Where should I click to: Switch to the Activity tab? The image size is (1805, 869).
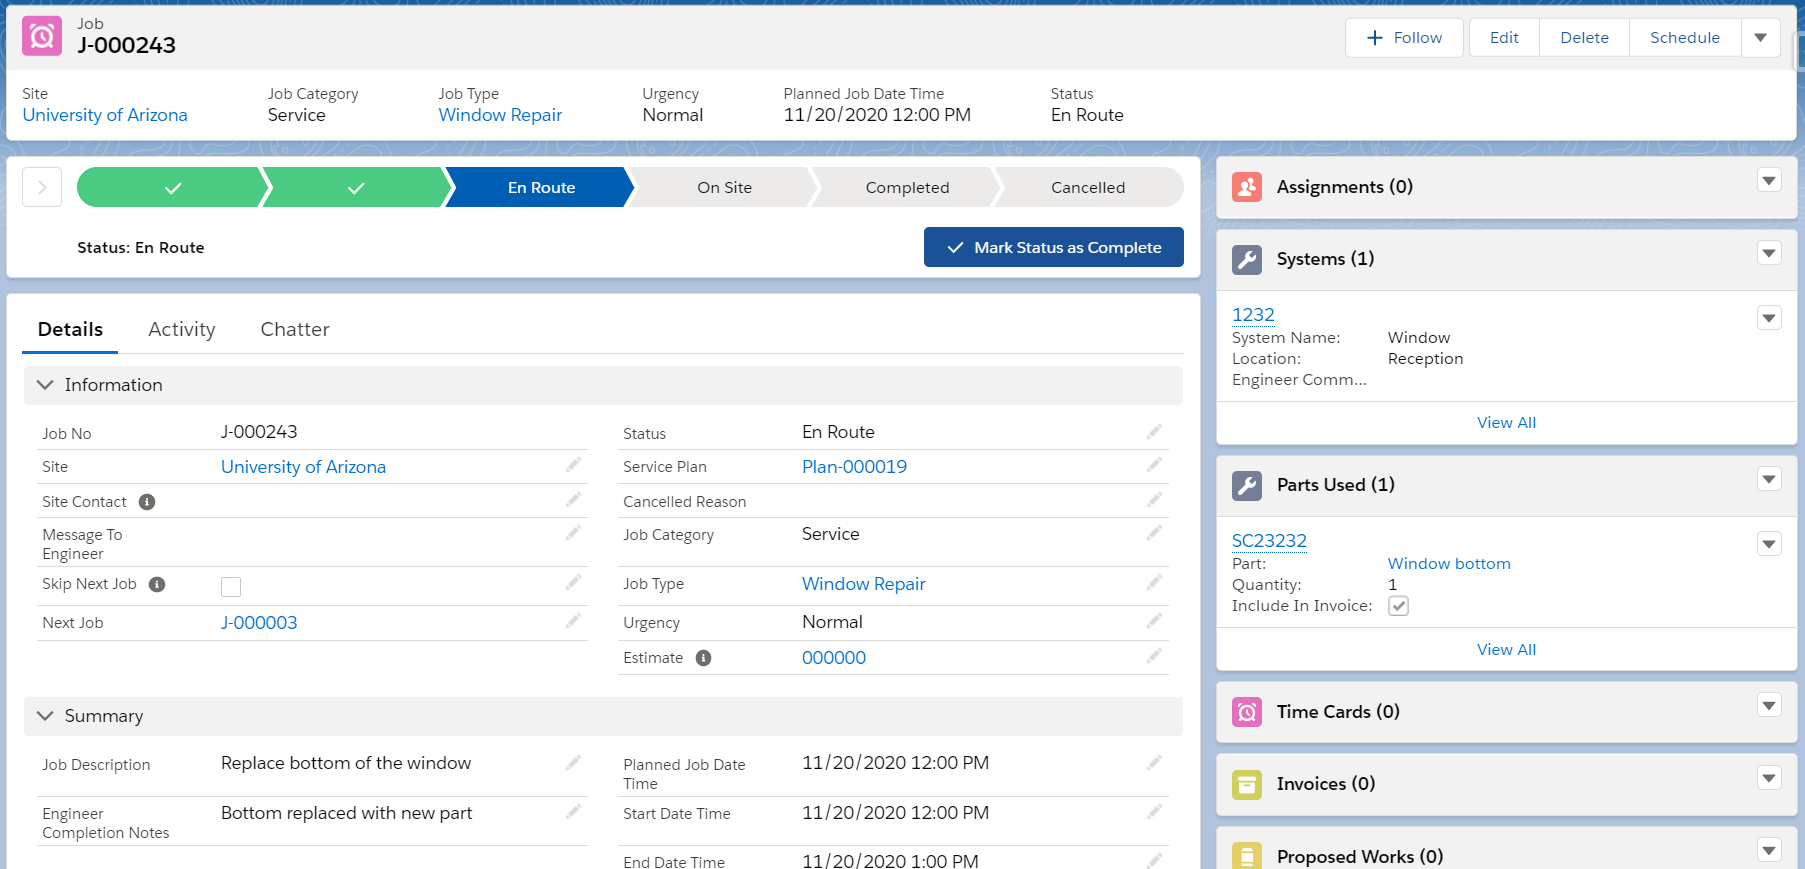click(x=181, y=329)
